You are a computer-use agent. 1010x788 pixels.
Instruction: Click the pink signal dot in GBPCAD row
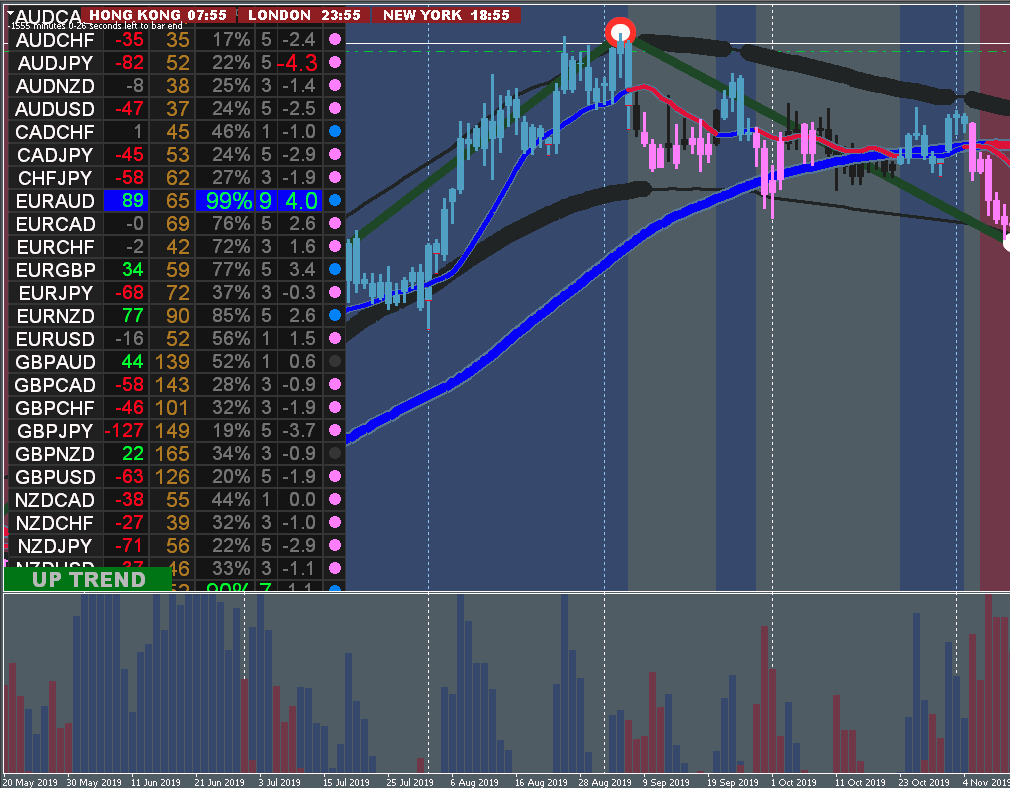coord(335,384)
